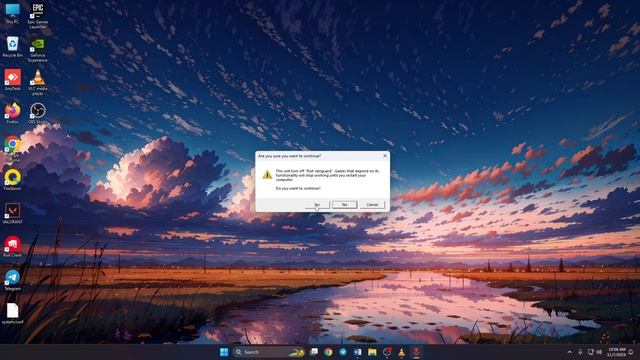640x360 pixels.
Task: Select the Recycle Bin desktop icon
Action: click(12, 47)
